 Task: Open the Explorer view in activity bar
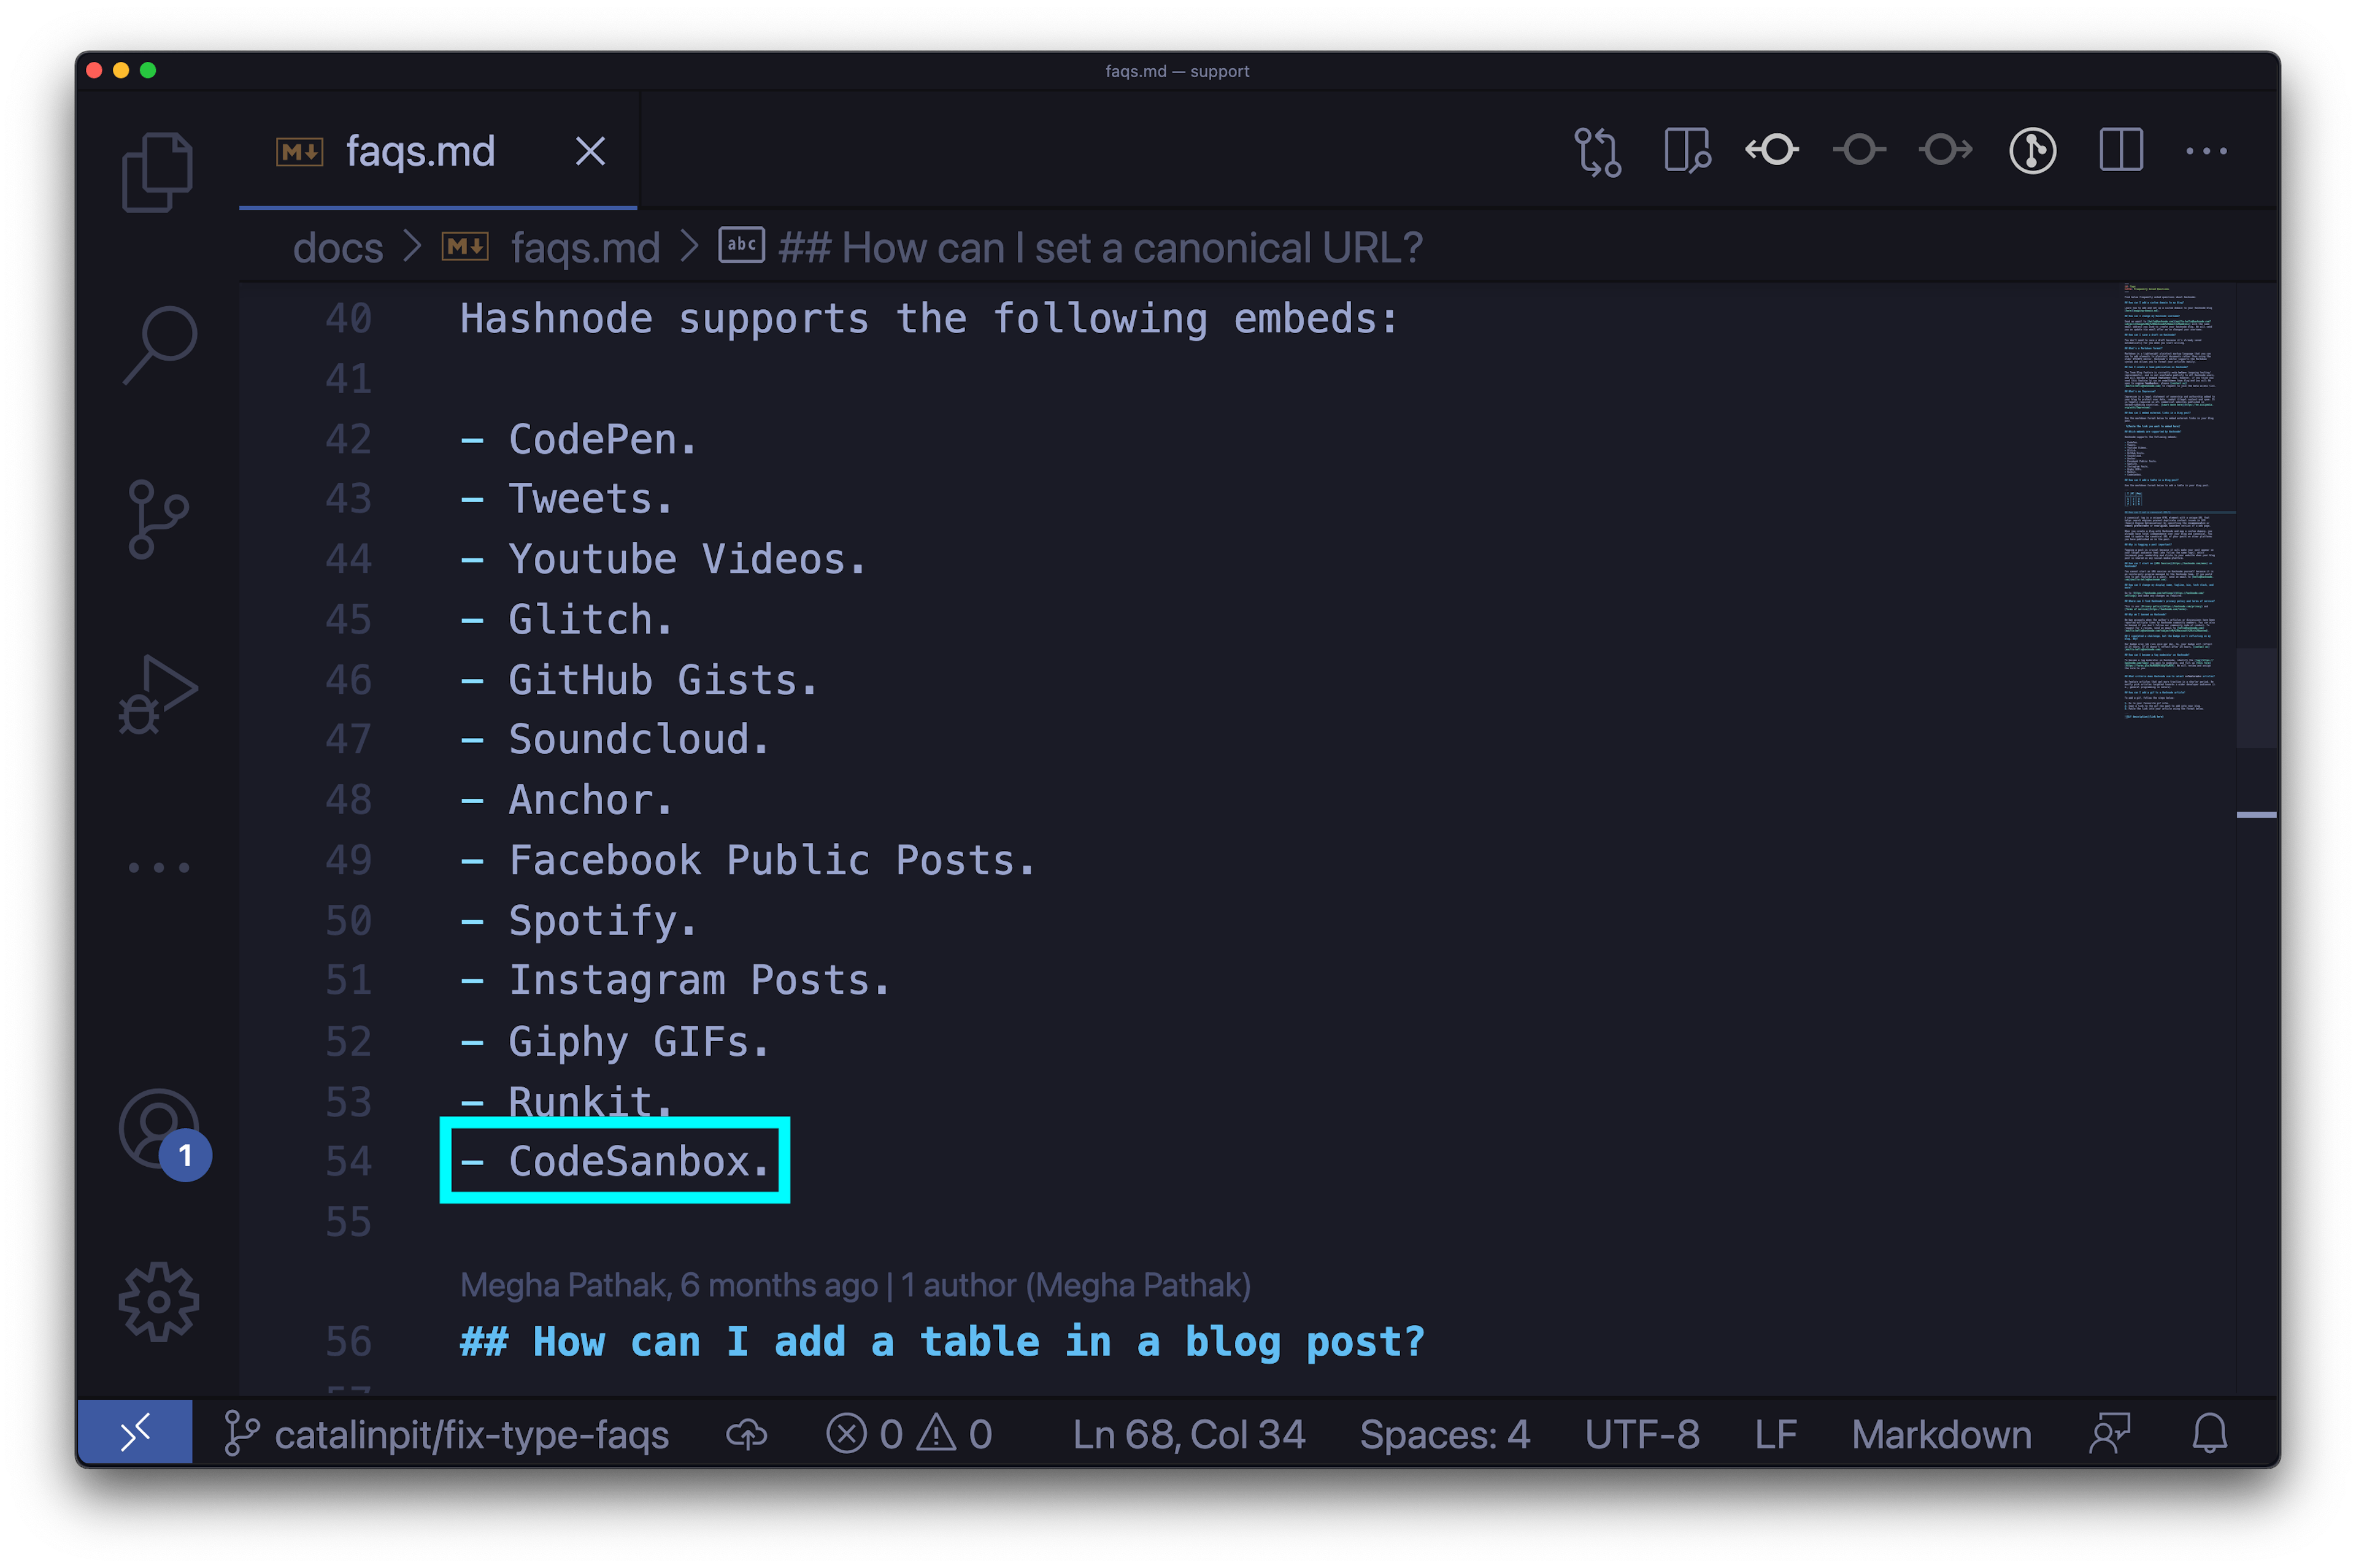coord(157,171)
